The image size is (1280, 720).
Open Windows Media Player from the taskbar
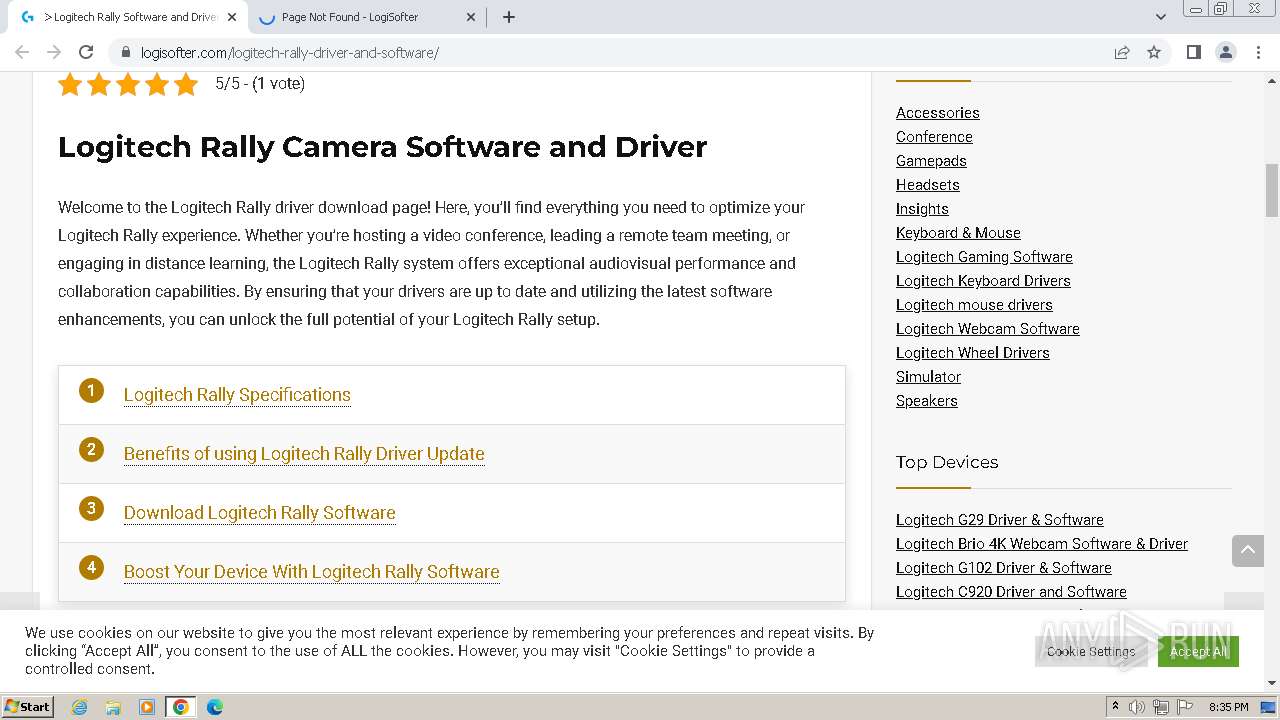pos(147,707)
